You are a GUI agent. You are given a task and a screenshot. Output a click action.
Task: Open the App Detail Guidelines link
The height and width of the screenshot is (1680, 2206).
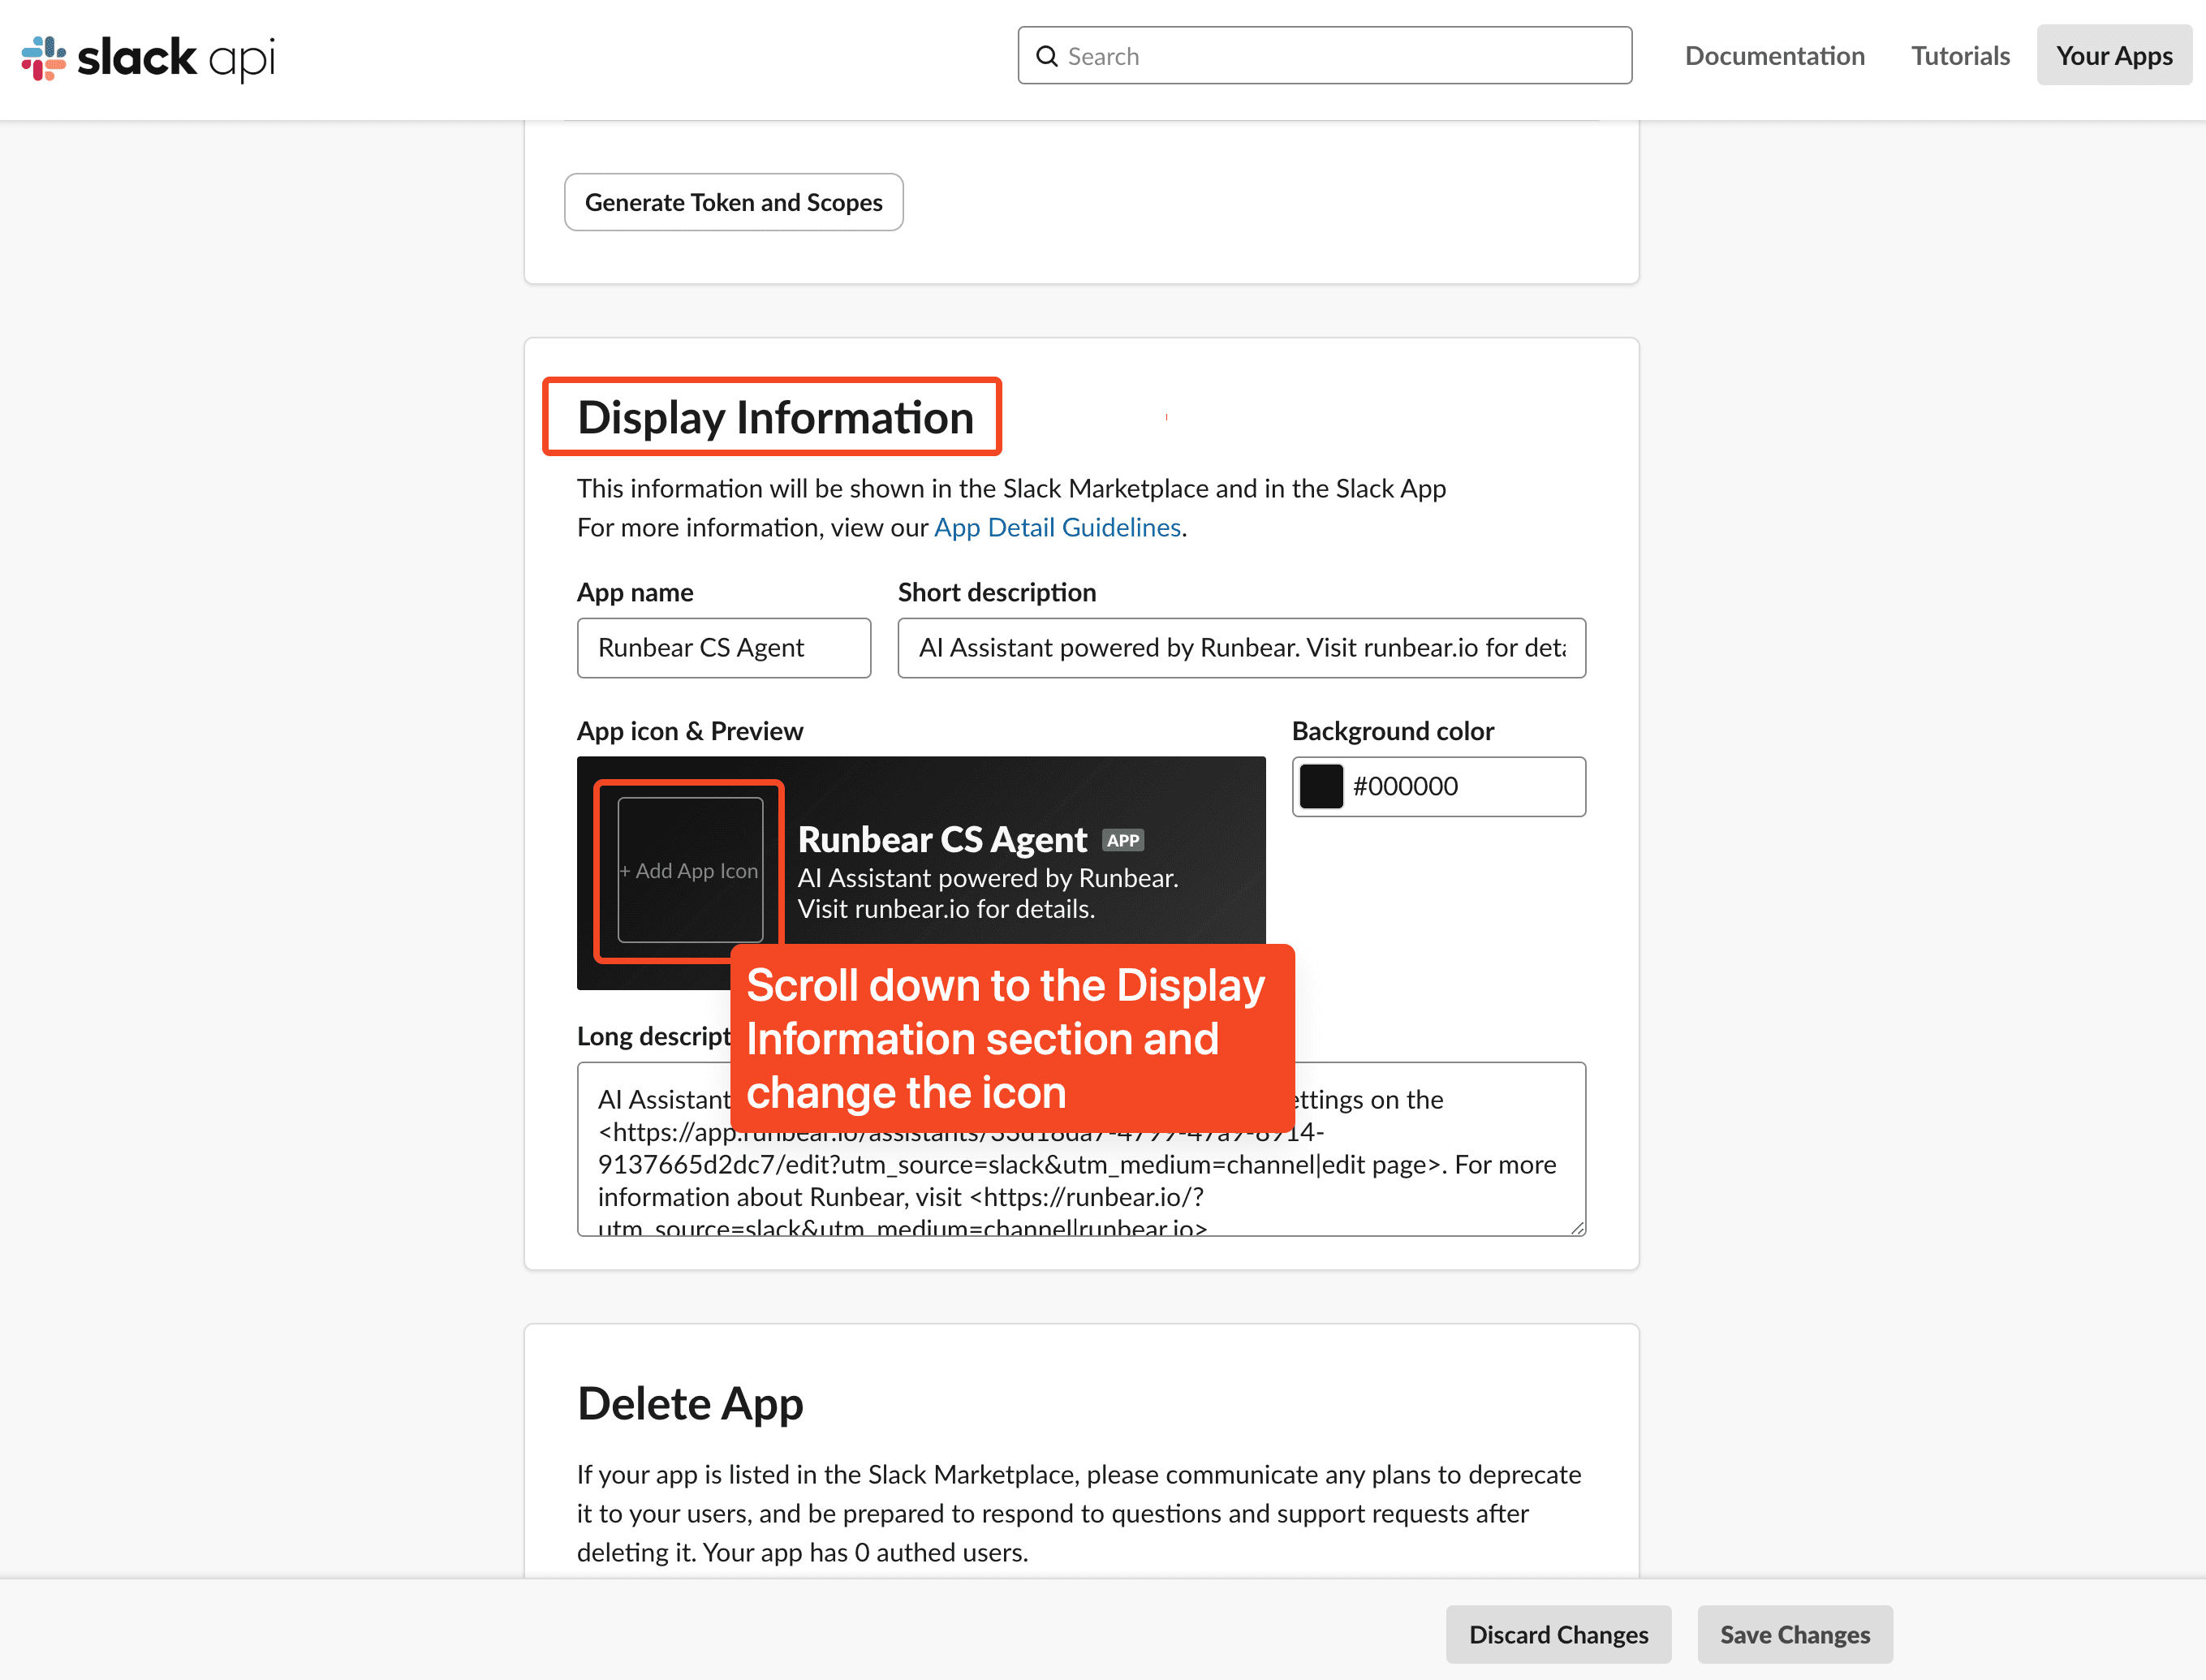tap(1057, 527)
